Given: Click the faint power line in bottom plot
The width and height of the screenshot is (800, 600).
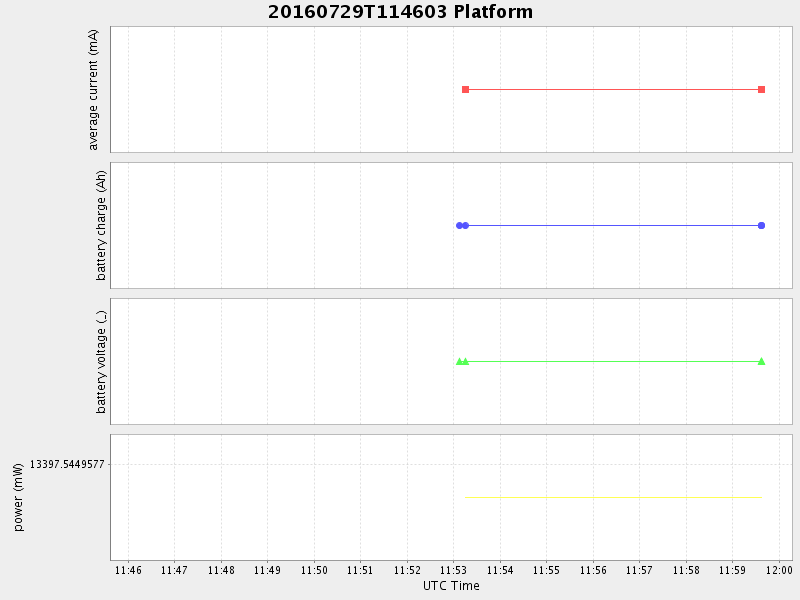Looking at the screenshot, I should (x=613, y=497).
